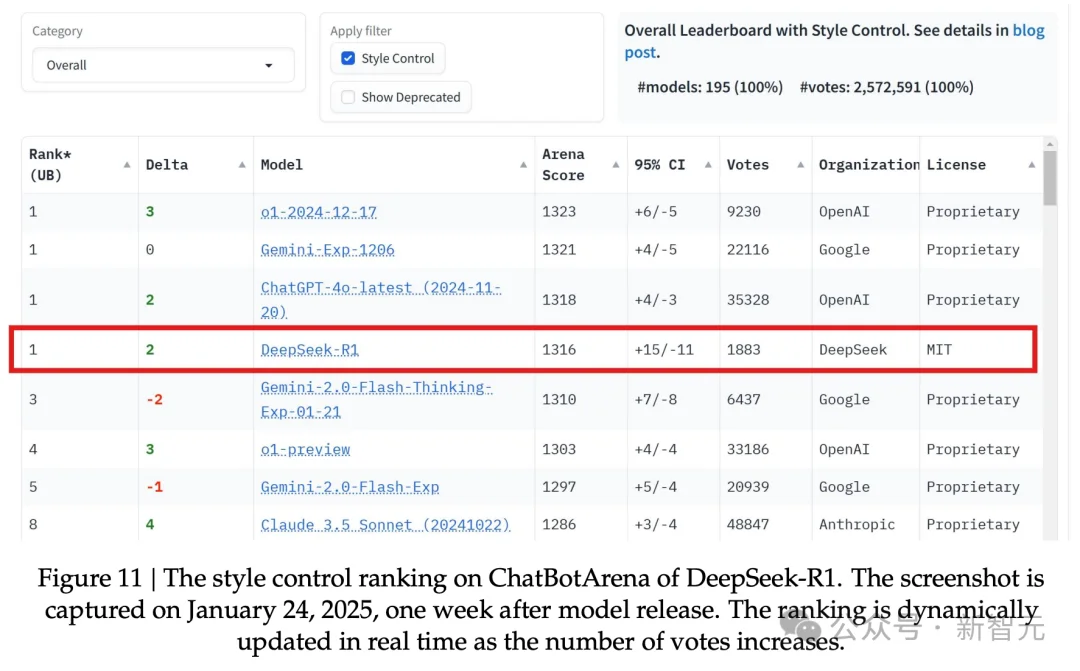Click the Category dropdown caret arrow
The image size is (1080, 671).
(x=268, y=66)
